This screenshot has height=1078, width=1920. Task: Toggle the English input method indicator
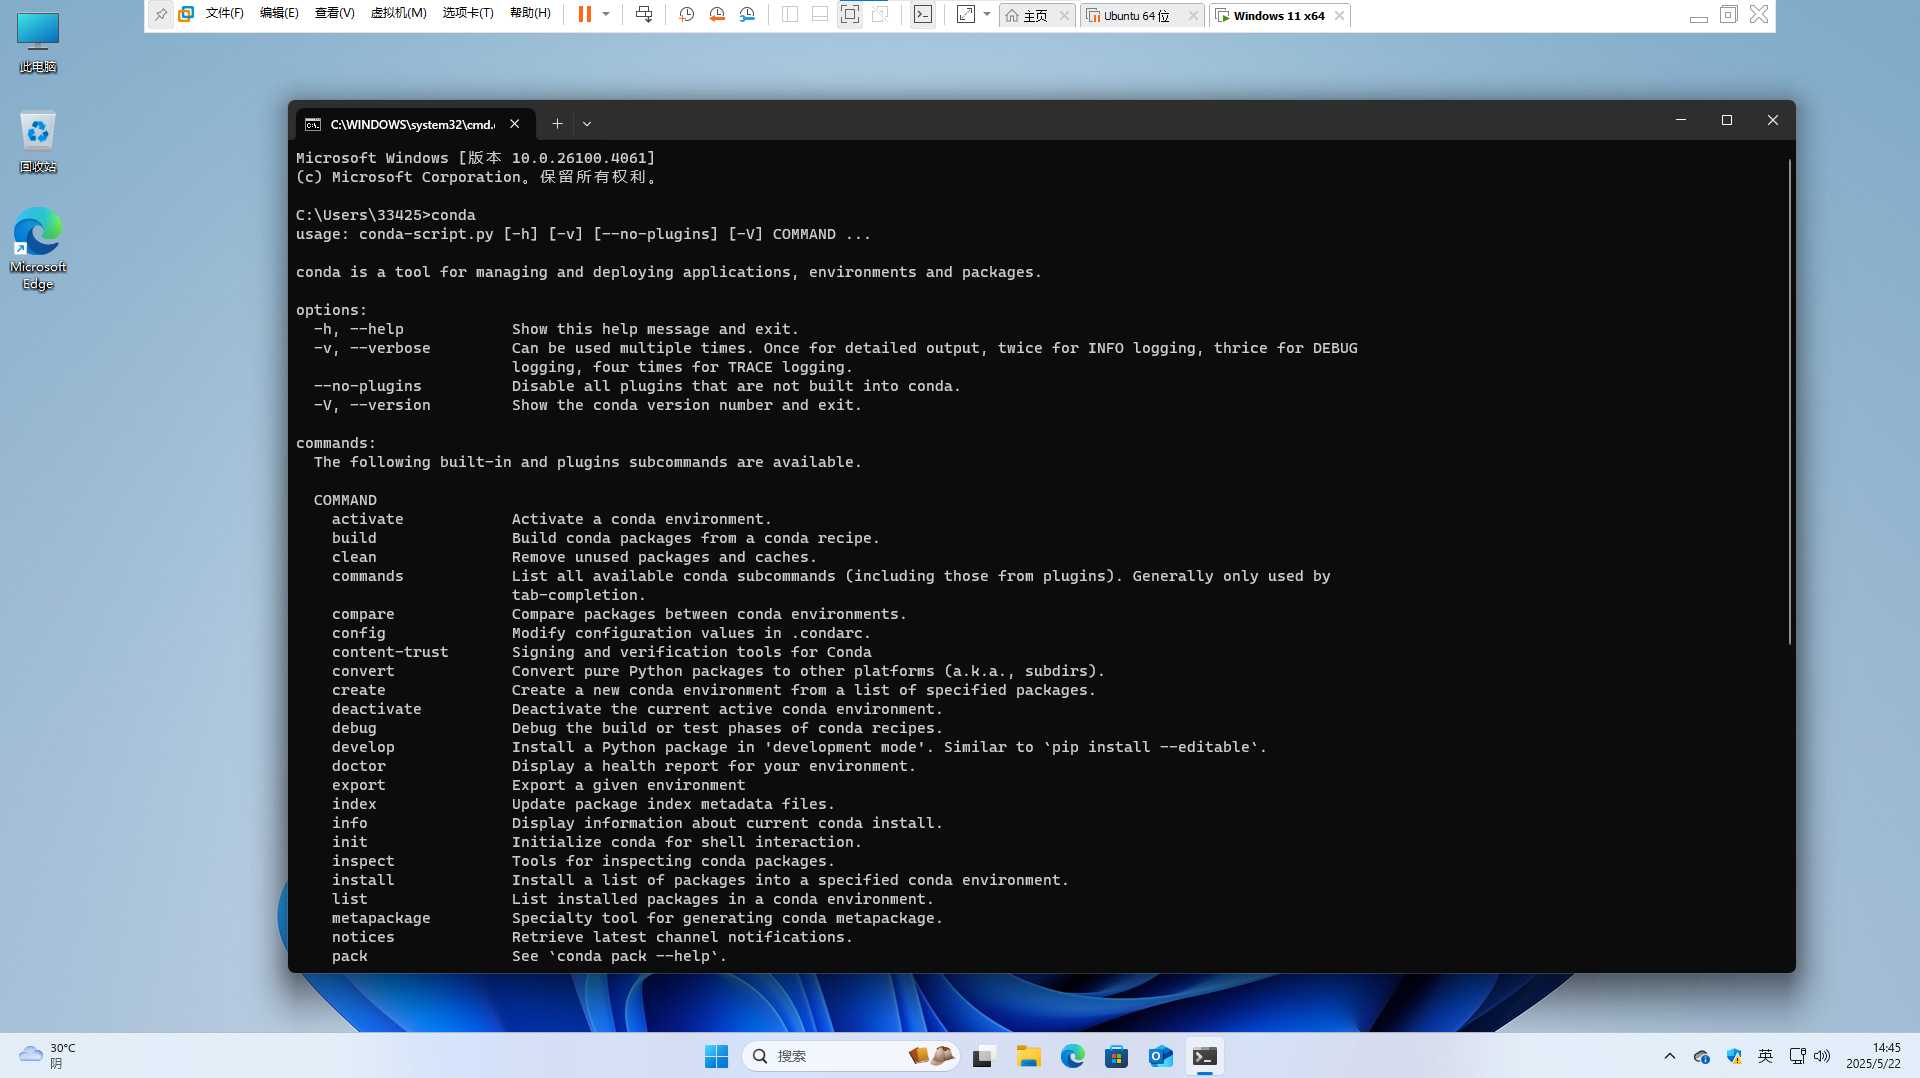(x=1765, y=1056)
